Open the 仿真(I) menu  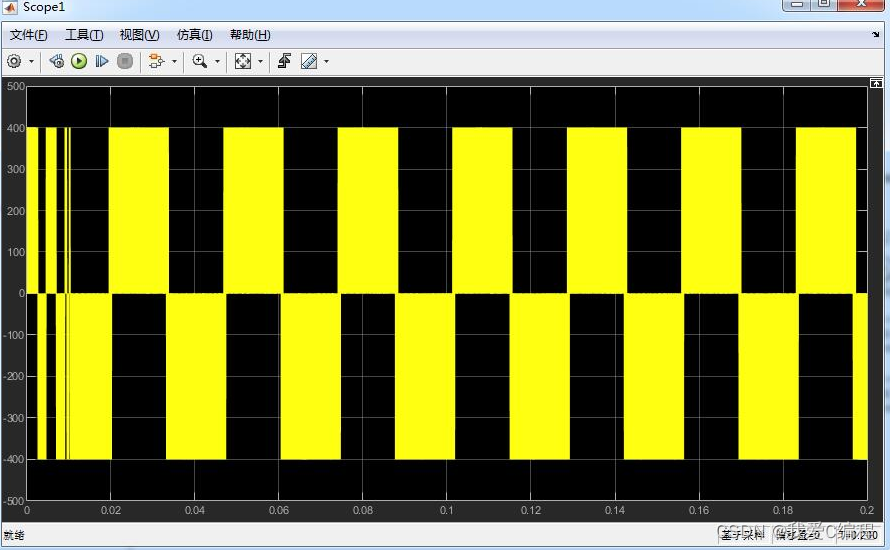pos(194,35)
